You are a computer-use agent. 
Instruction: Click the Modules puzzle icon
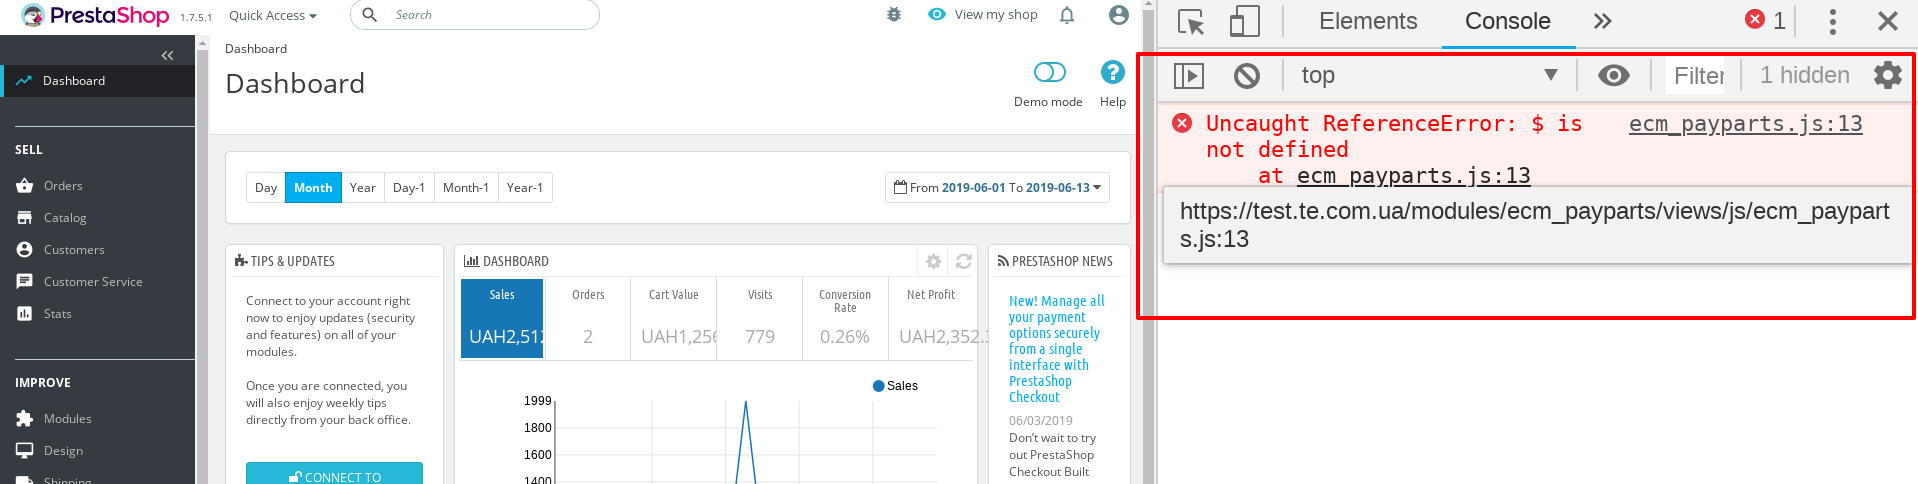tap(25, 419)
